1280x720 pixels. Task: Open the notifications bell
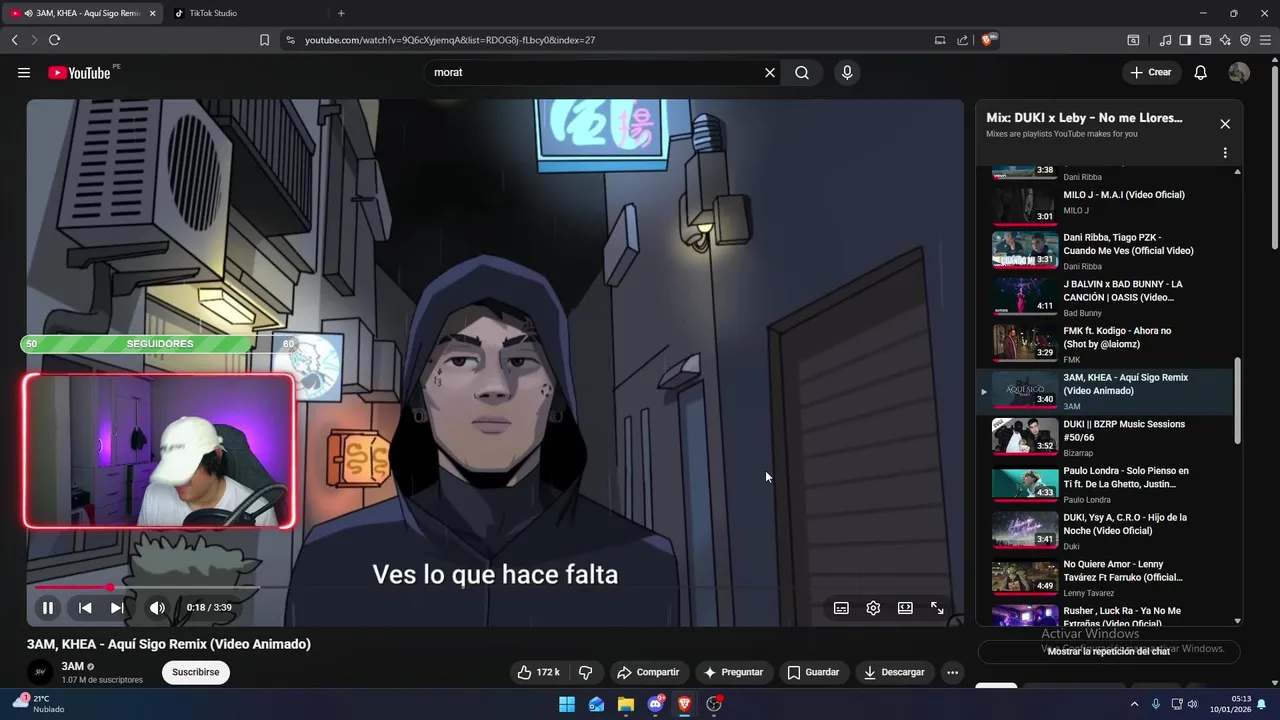coord(1201,73)
